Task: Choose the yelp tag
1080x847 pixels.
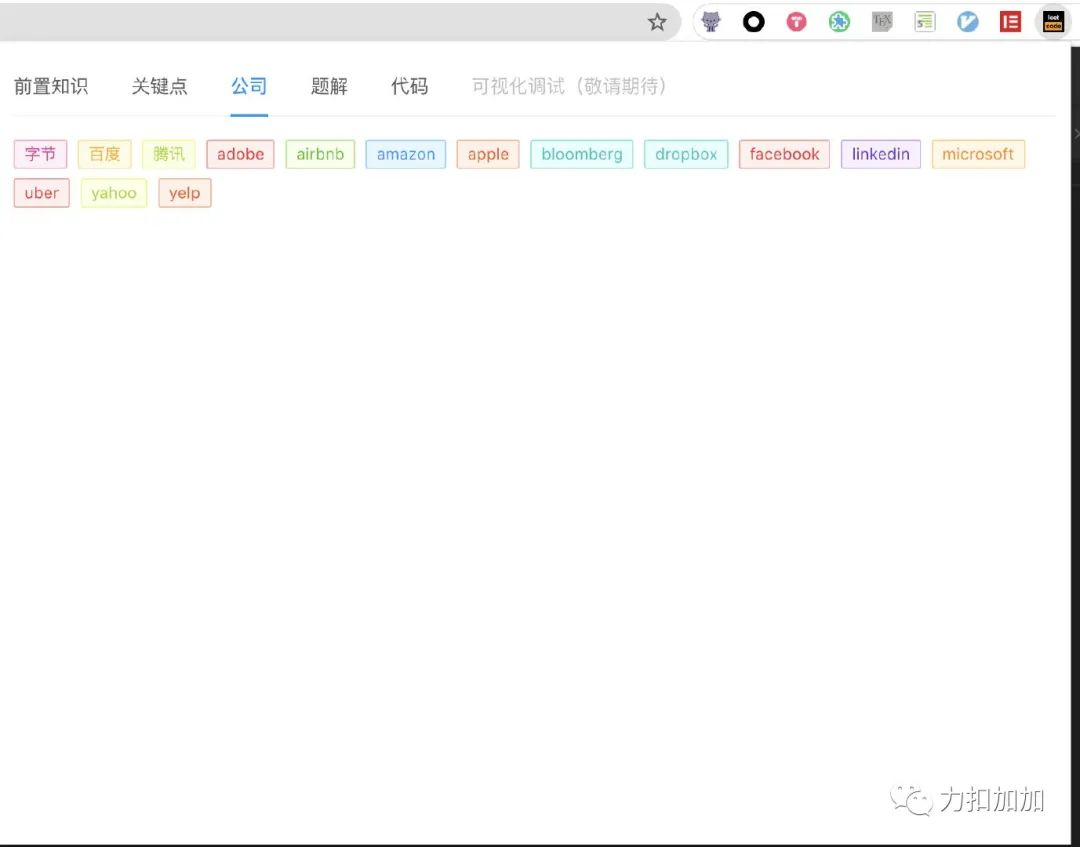Action: pyautogui.click(x=185, y=193)
